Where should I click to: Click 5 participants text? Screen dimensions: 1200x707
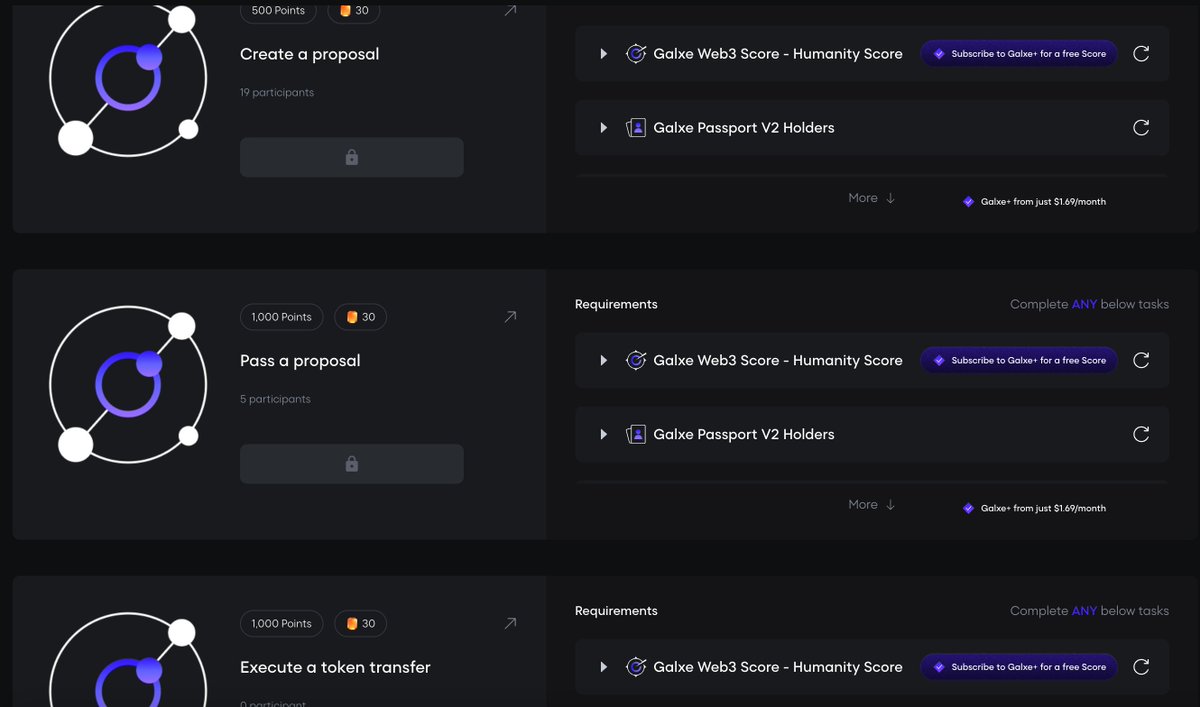pos(275,399)
